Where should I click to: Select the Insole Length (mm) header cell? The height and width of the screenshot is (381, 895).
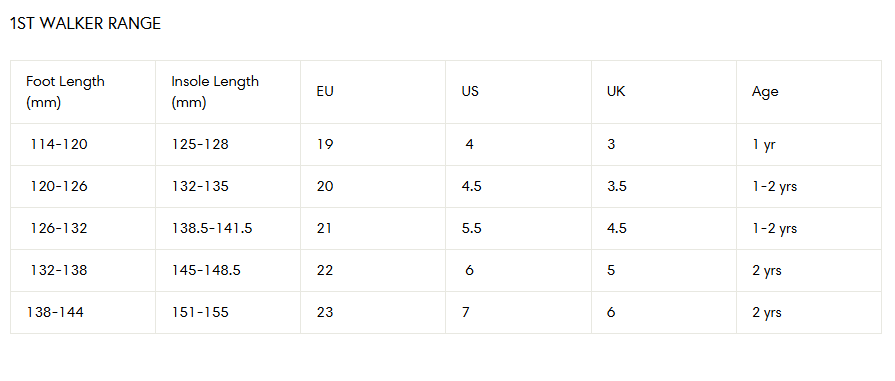(x=228, y=92)
